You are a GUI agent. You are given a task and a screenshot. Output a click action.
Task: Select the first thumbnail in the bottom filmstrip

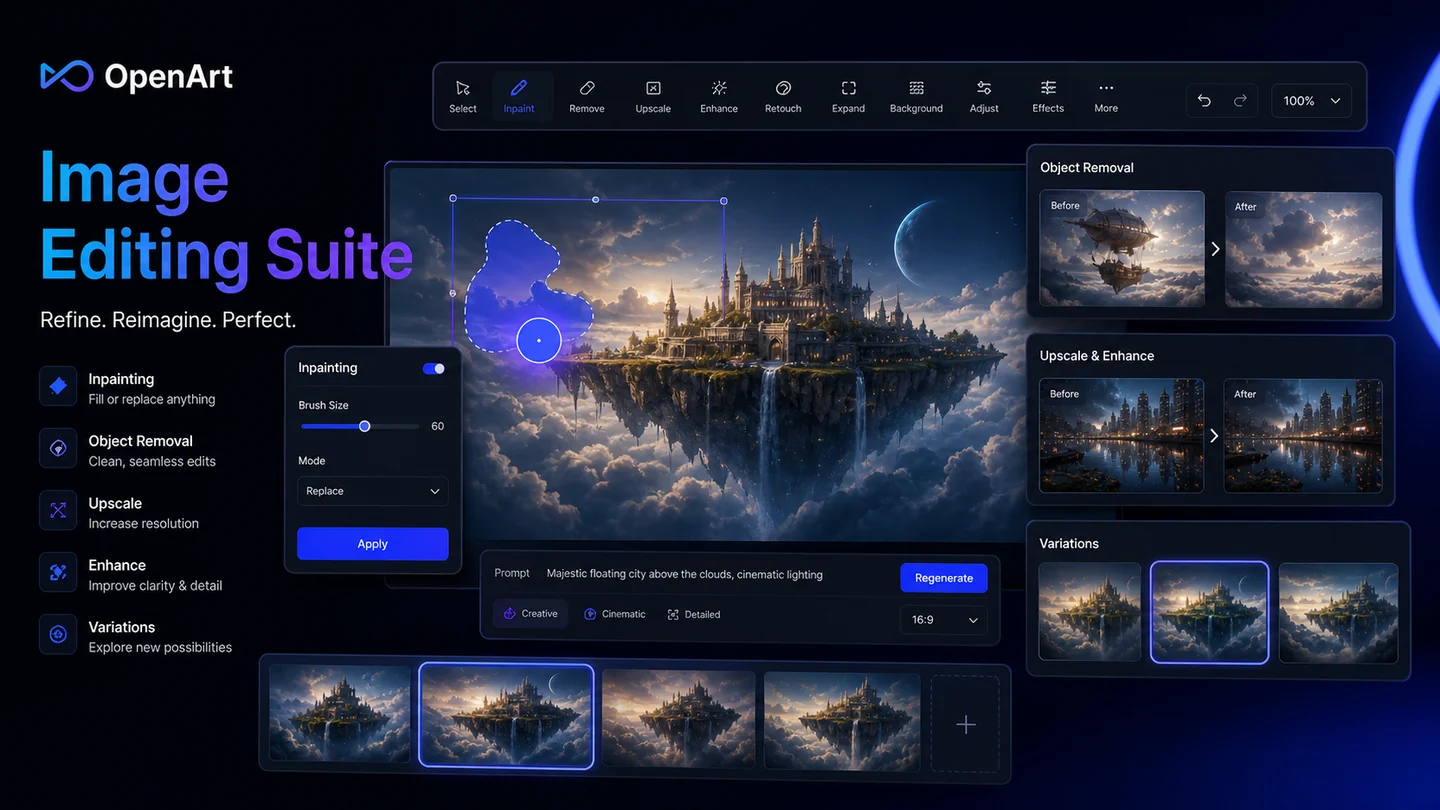coord(340,714)
